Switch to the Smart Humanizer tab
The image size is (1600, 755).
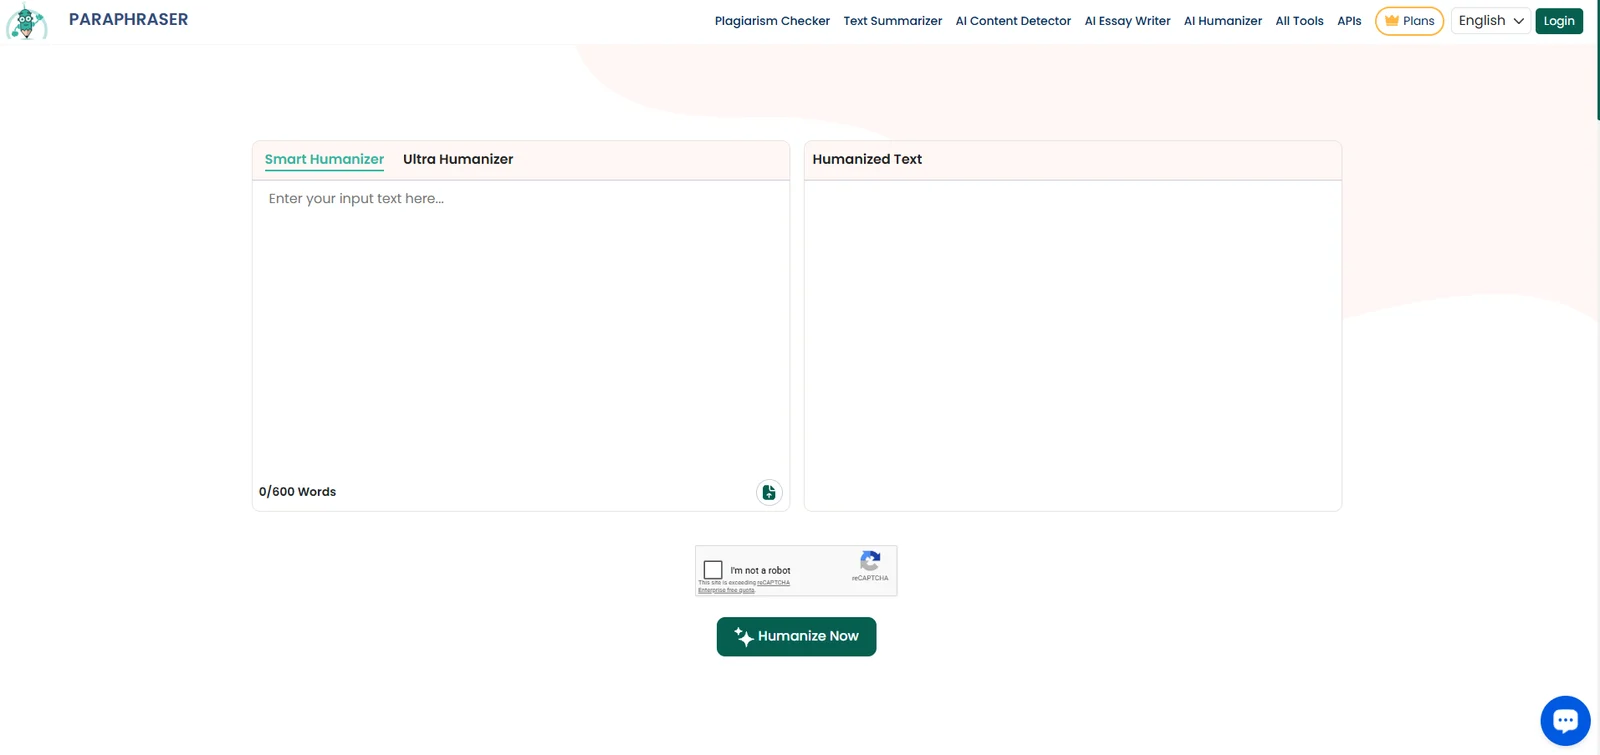pos(324,159)
